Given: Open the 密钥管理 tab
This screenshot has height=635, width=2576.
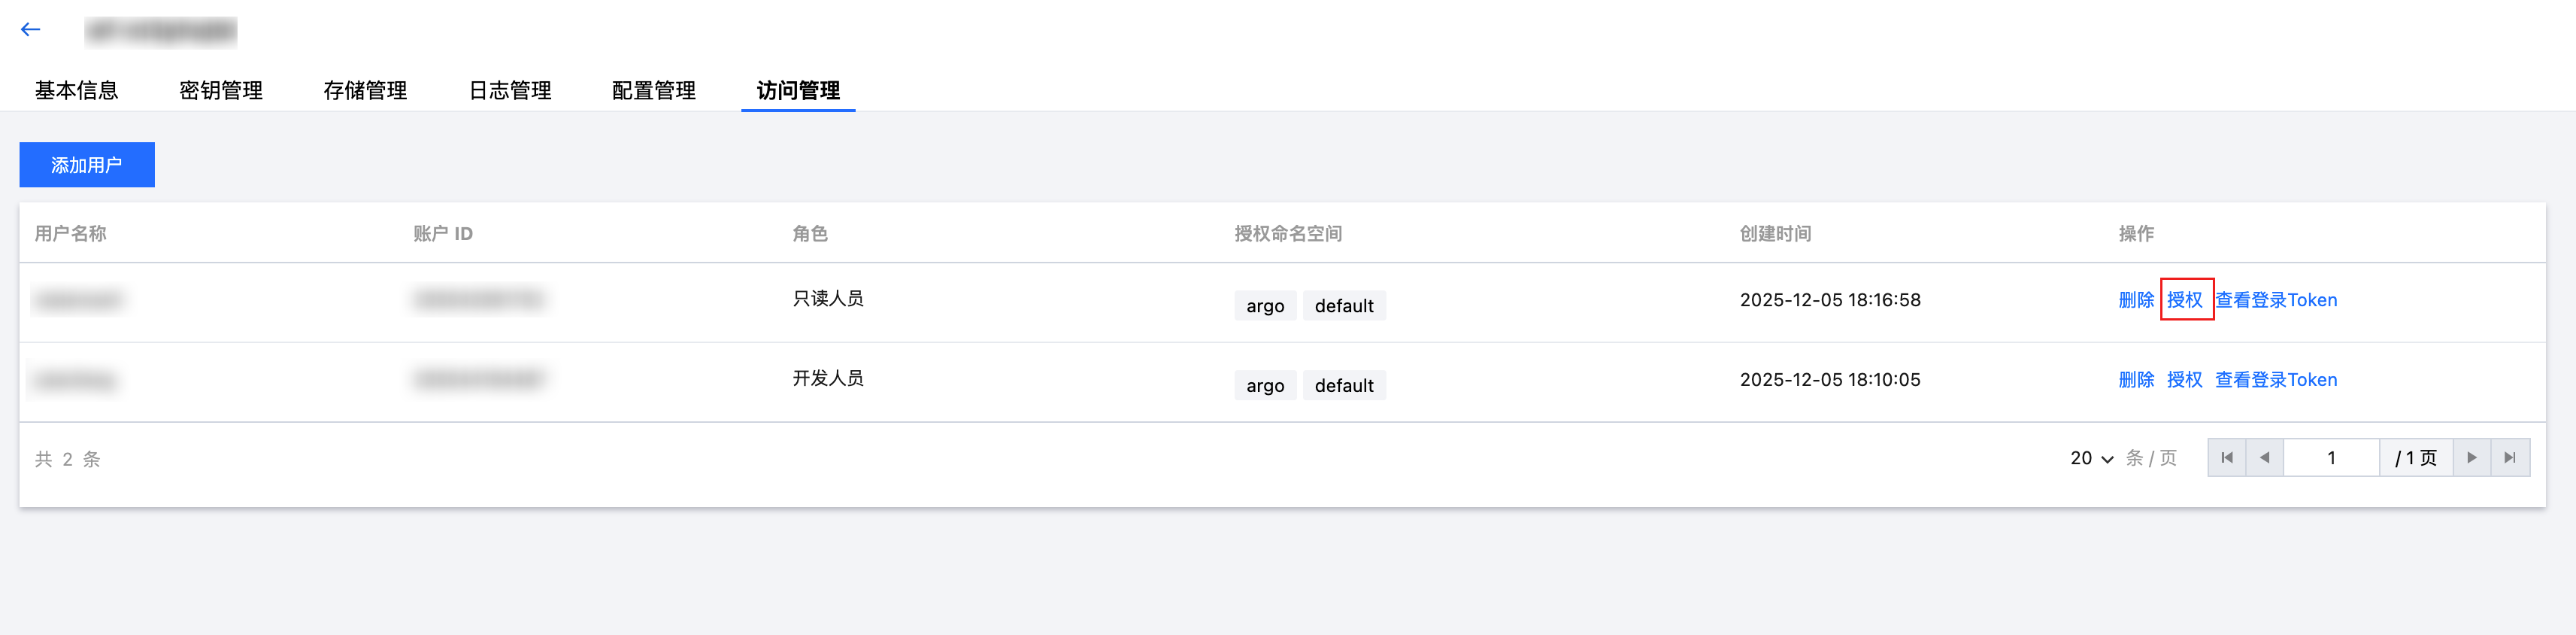Looking at the screenshot, I should pos(221,91).
